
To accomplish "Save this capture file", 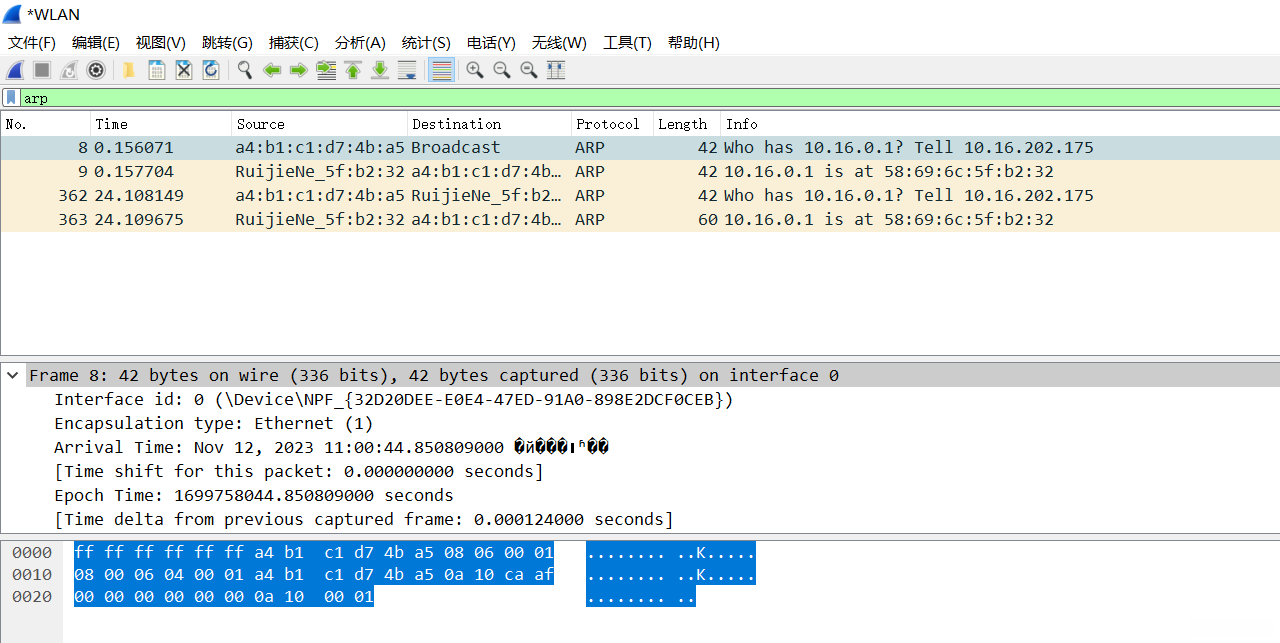I will tap(157, 70).
